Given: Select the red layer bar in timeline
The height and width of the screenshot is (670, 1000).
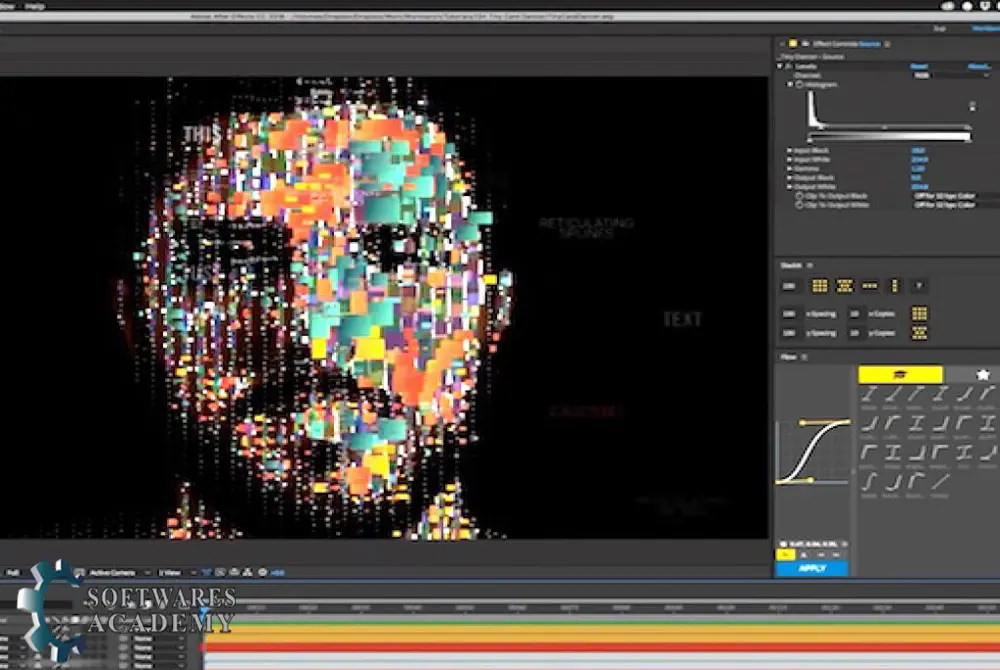Looking at the screenshot, I should [601, 647].
